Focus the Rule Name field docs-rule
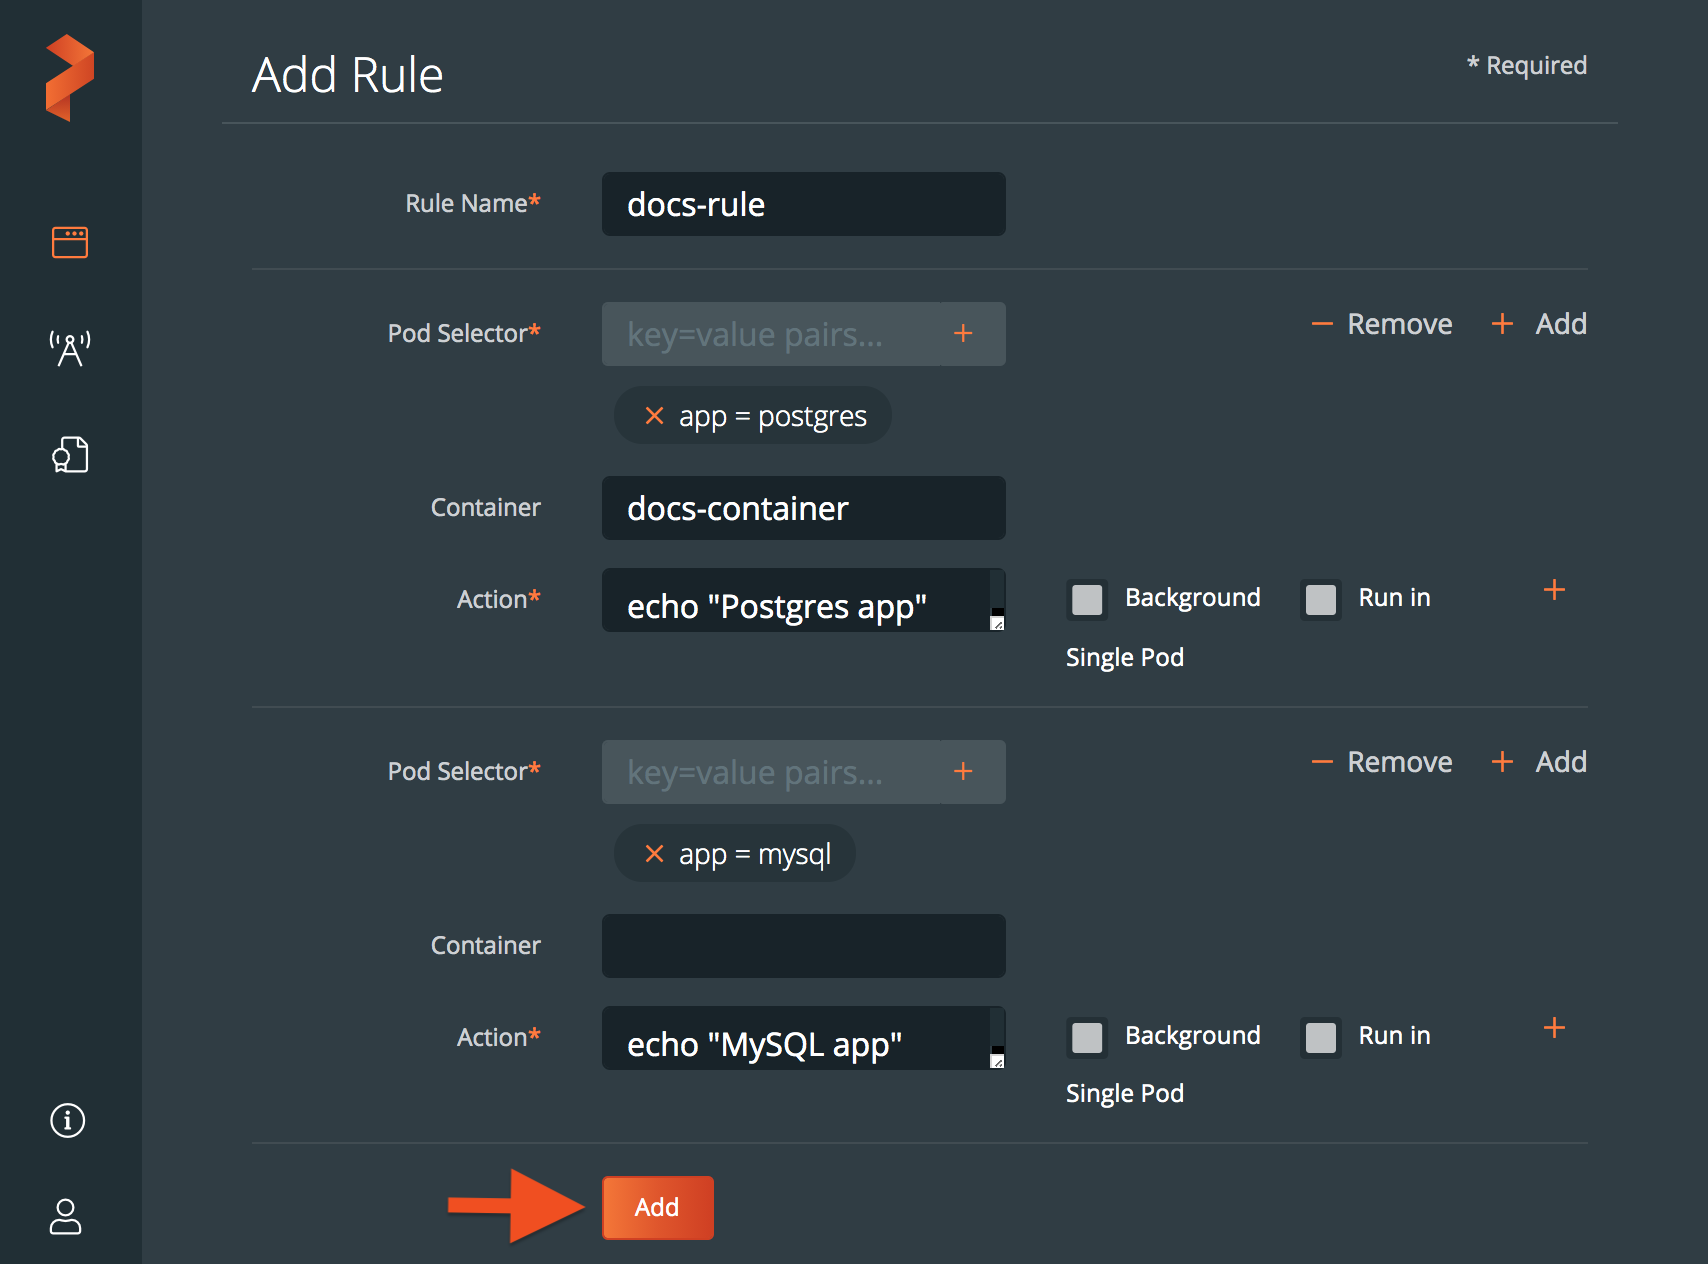The image size is (1708, 1264). [x=803, y=204]
